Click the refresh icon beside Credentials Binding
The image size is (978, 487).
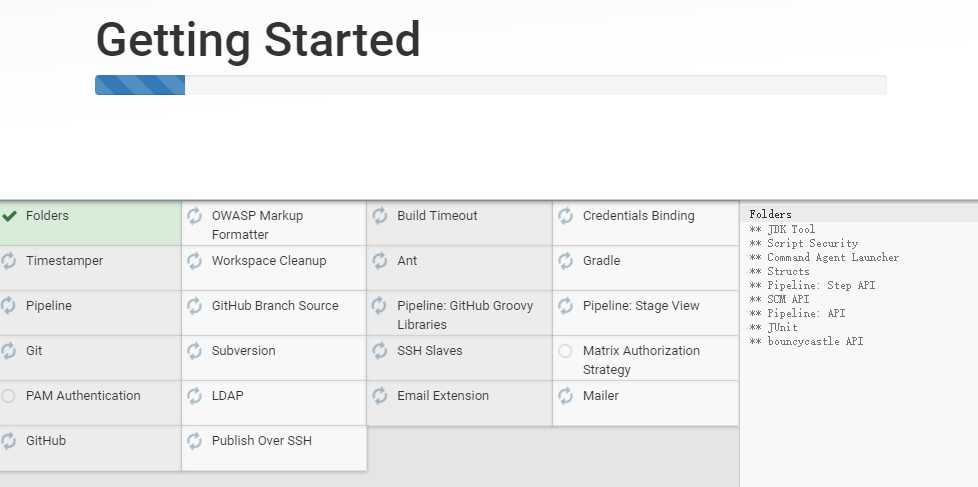coord(566,216)
